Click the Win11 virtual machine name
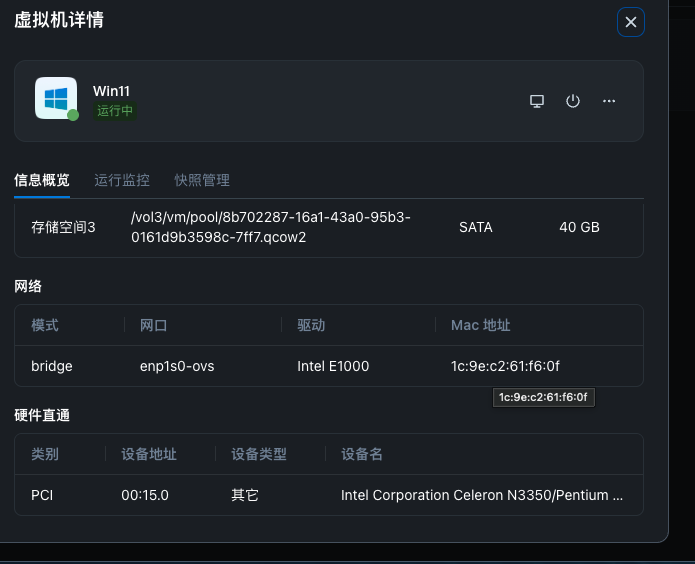 click(x=111, y=91)
